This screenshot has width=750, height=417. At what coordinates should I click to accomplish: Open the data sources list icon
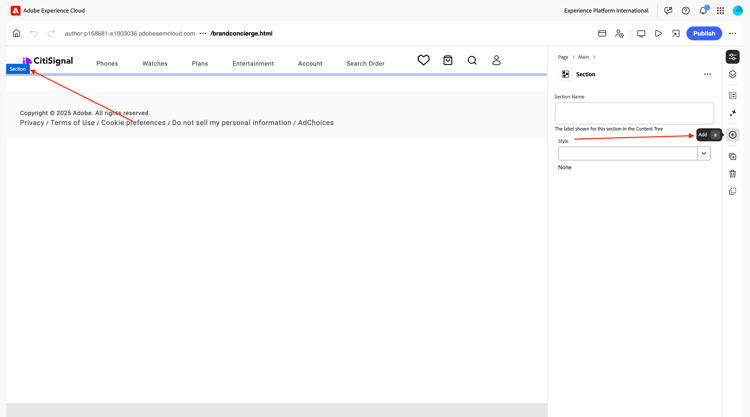(x=732, y=96)
